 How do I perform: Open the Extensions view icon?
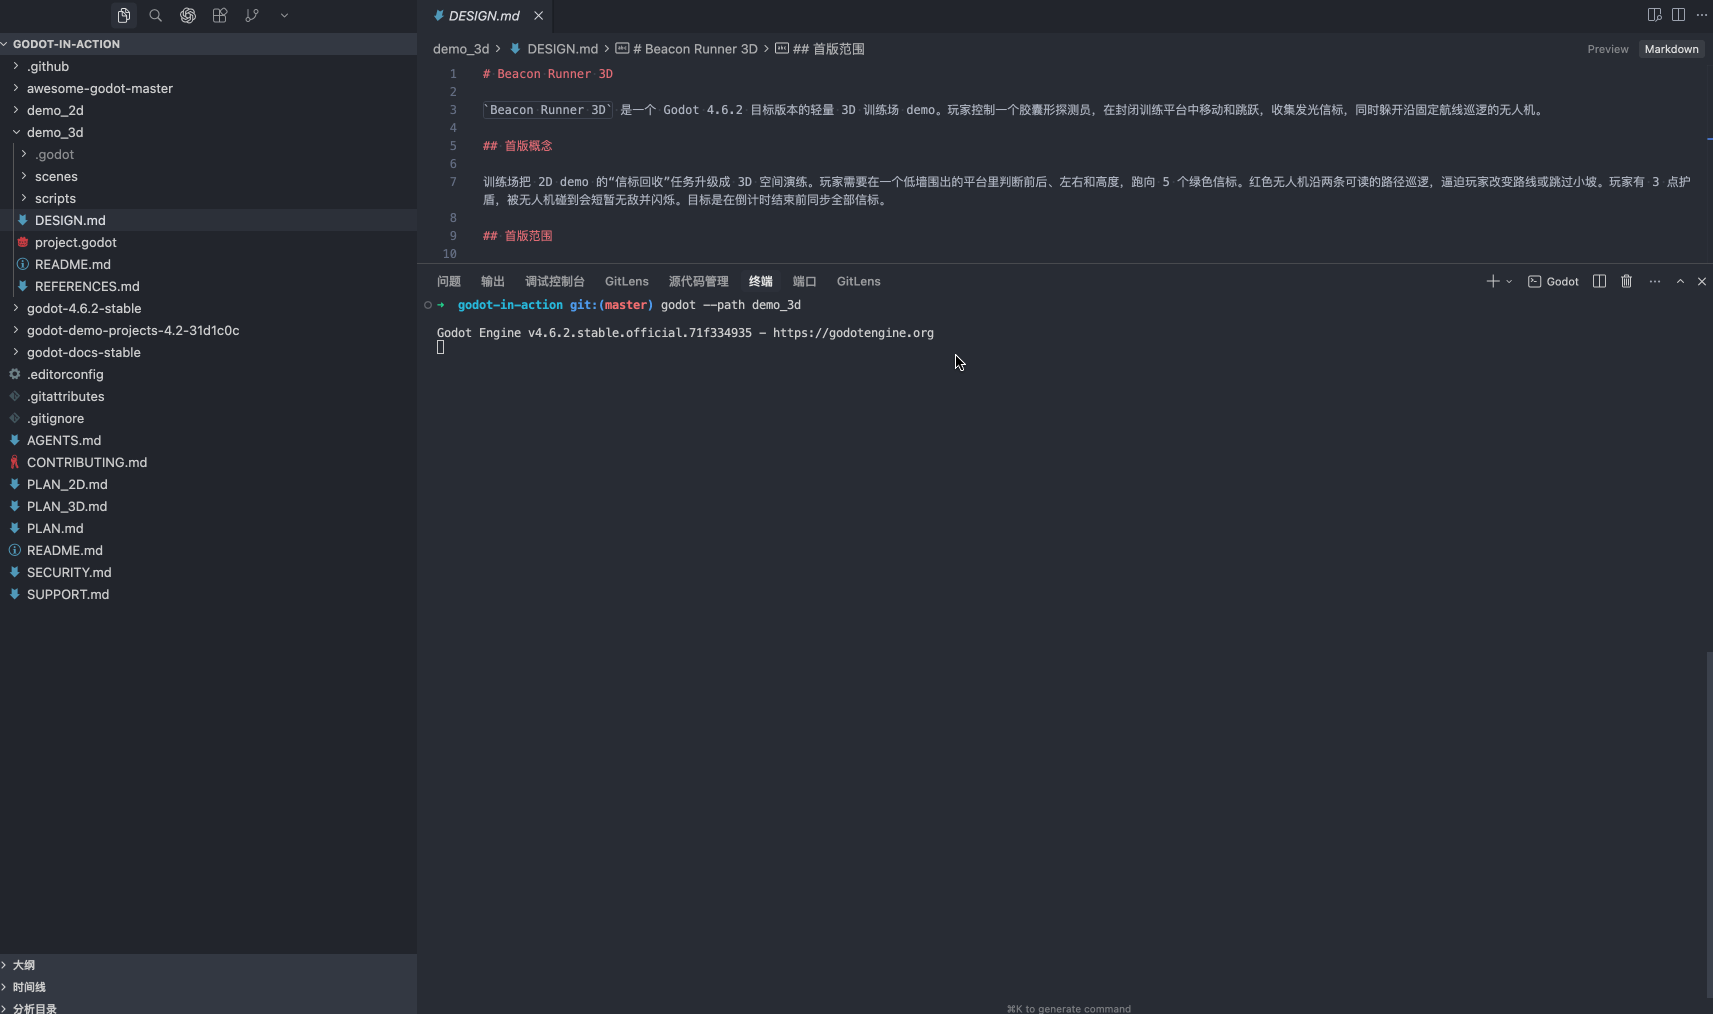click(x=220, y=15)
